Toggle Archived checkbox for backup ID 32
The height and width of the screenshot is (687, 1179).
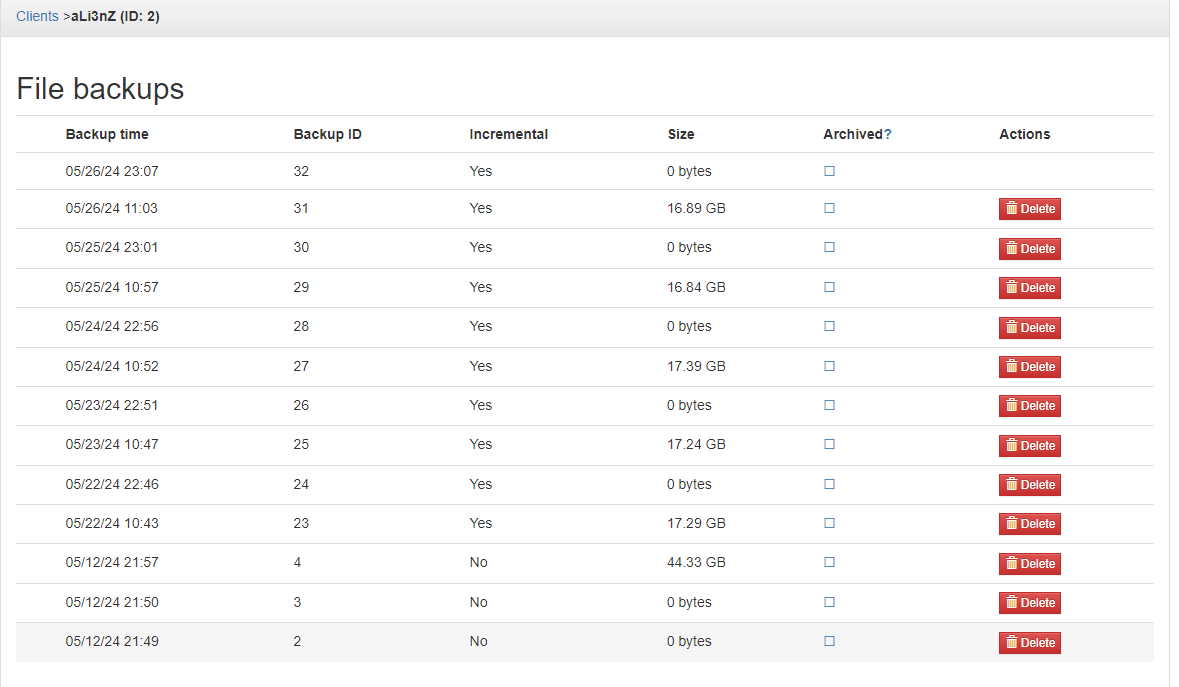click(829, 171)
